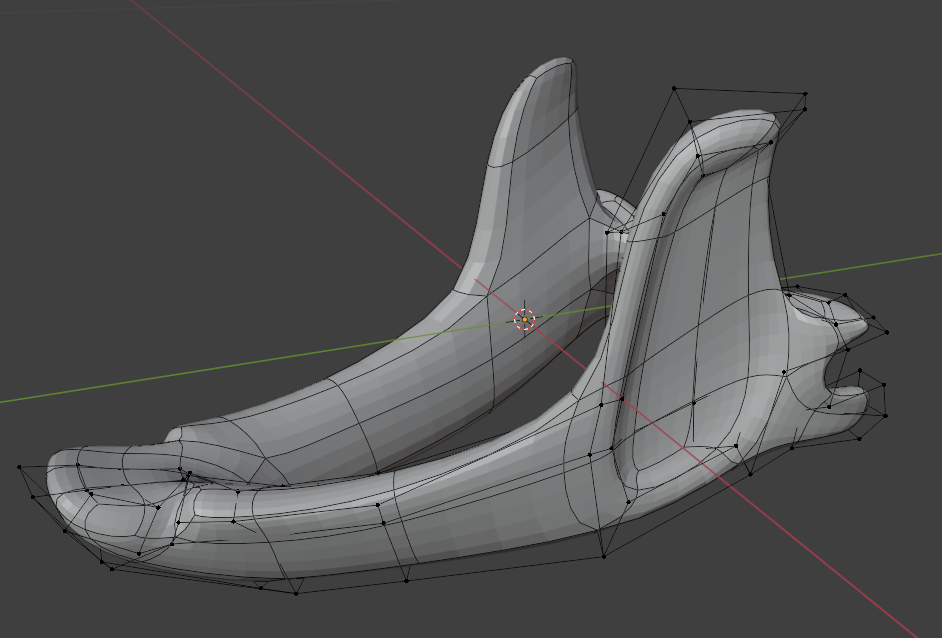Select the leftmost cage vertex at chin
The image size is (942, 638).
[x=19, y=467]
